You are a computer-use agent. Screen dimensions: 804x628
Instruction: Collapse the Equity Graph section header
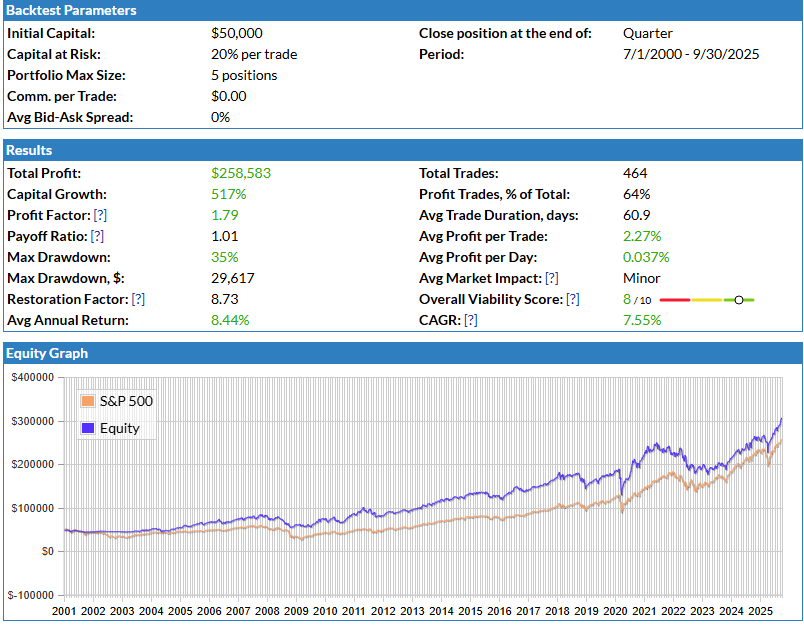tap(47, 353)
